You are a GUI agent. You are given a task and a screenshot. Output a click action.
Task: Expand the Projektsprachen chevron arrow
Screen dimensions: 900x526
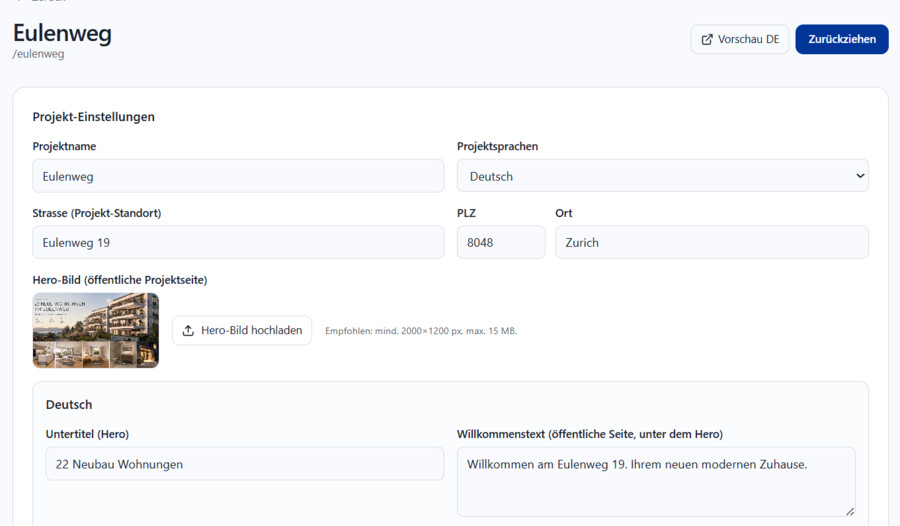[x=860, y=176]
